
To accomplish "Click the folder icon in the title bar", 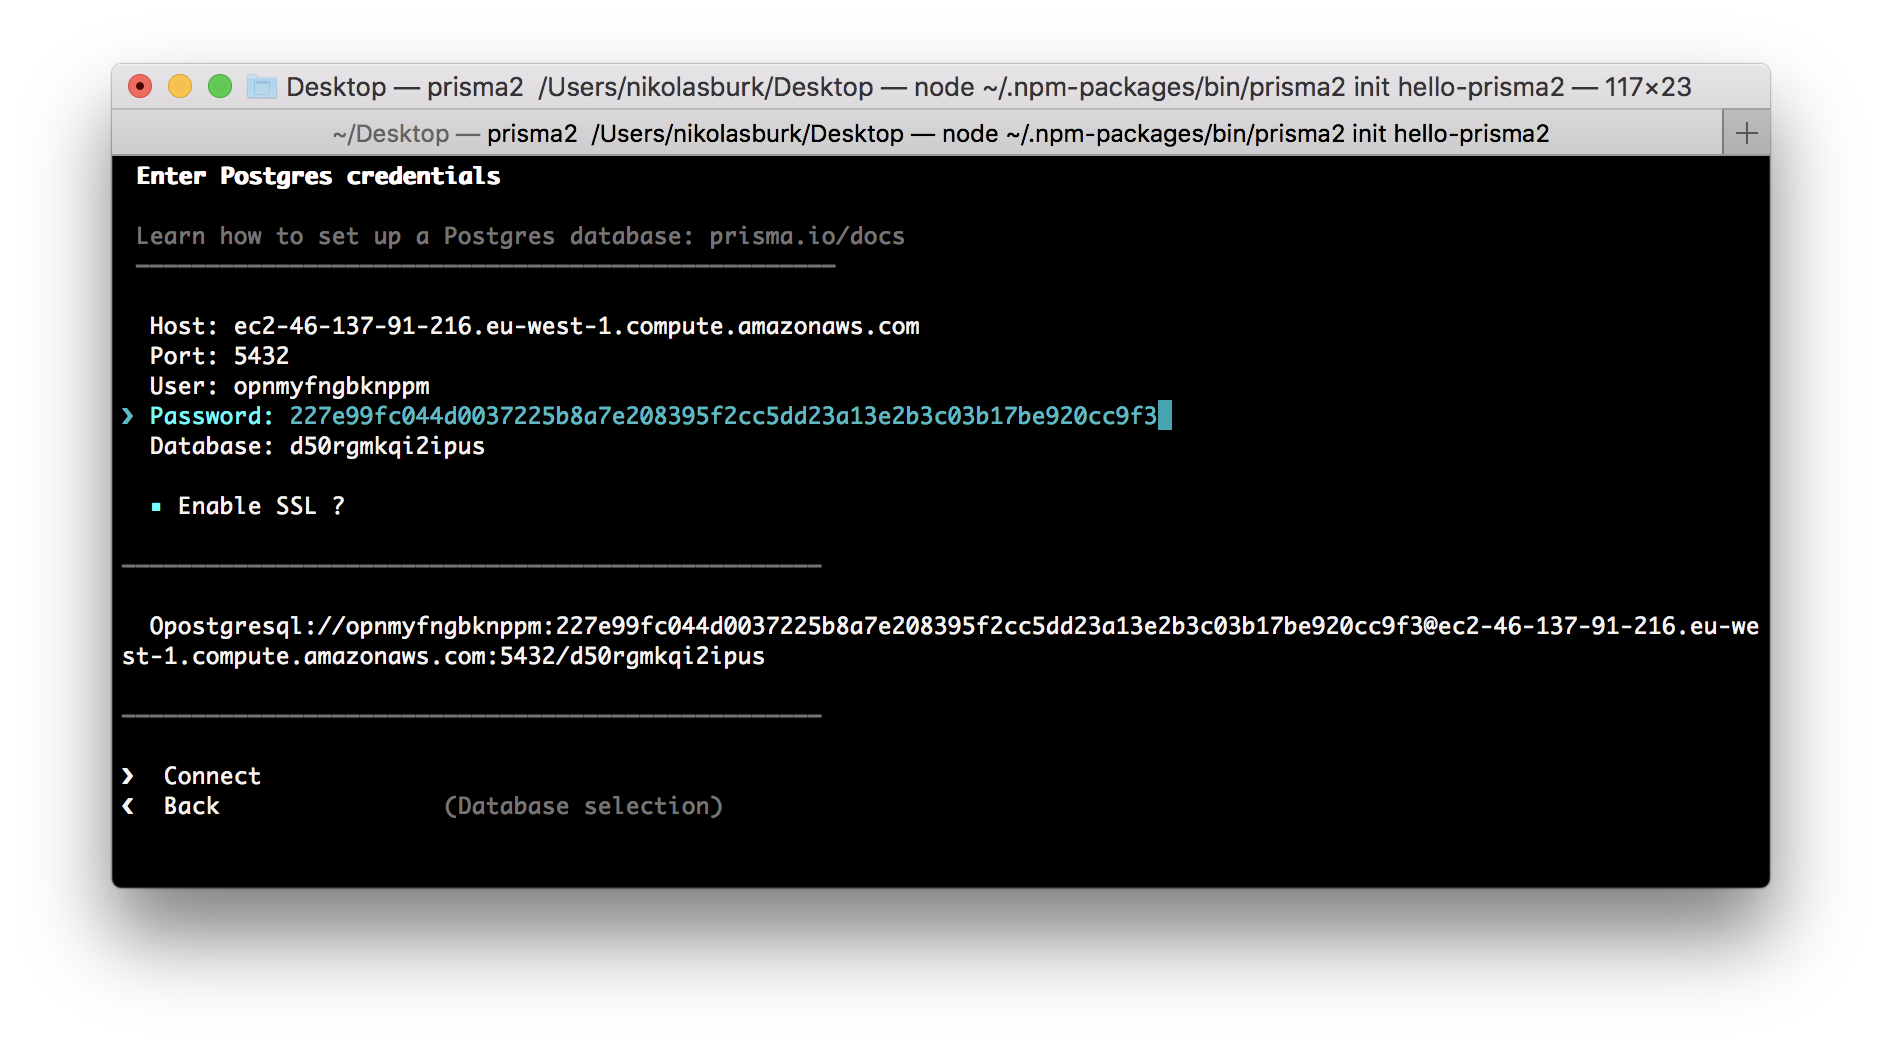I will (x=262, y=87).
